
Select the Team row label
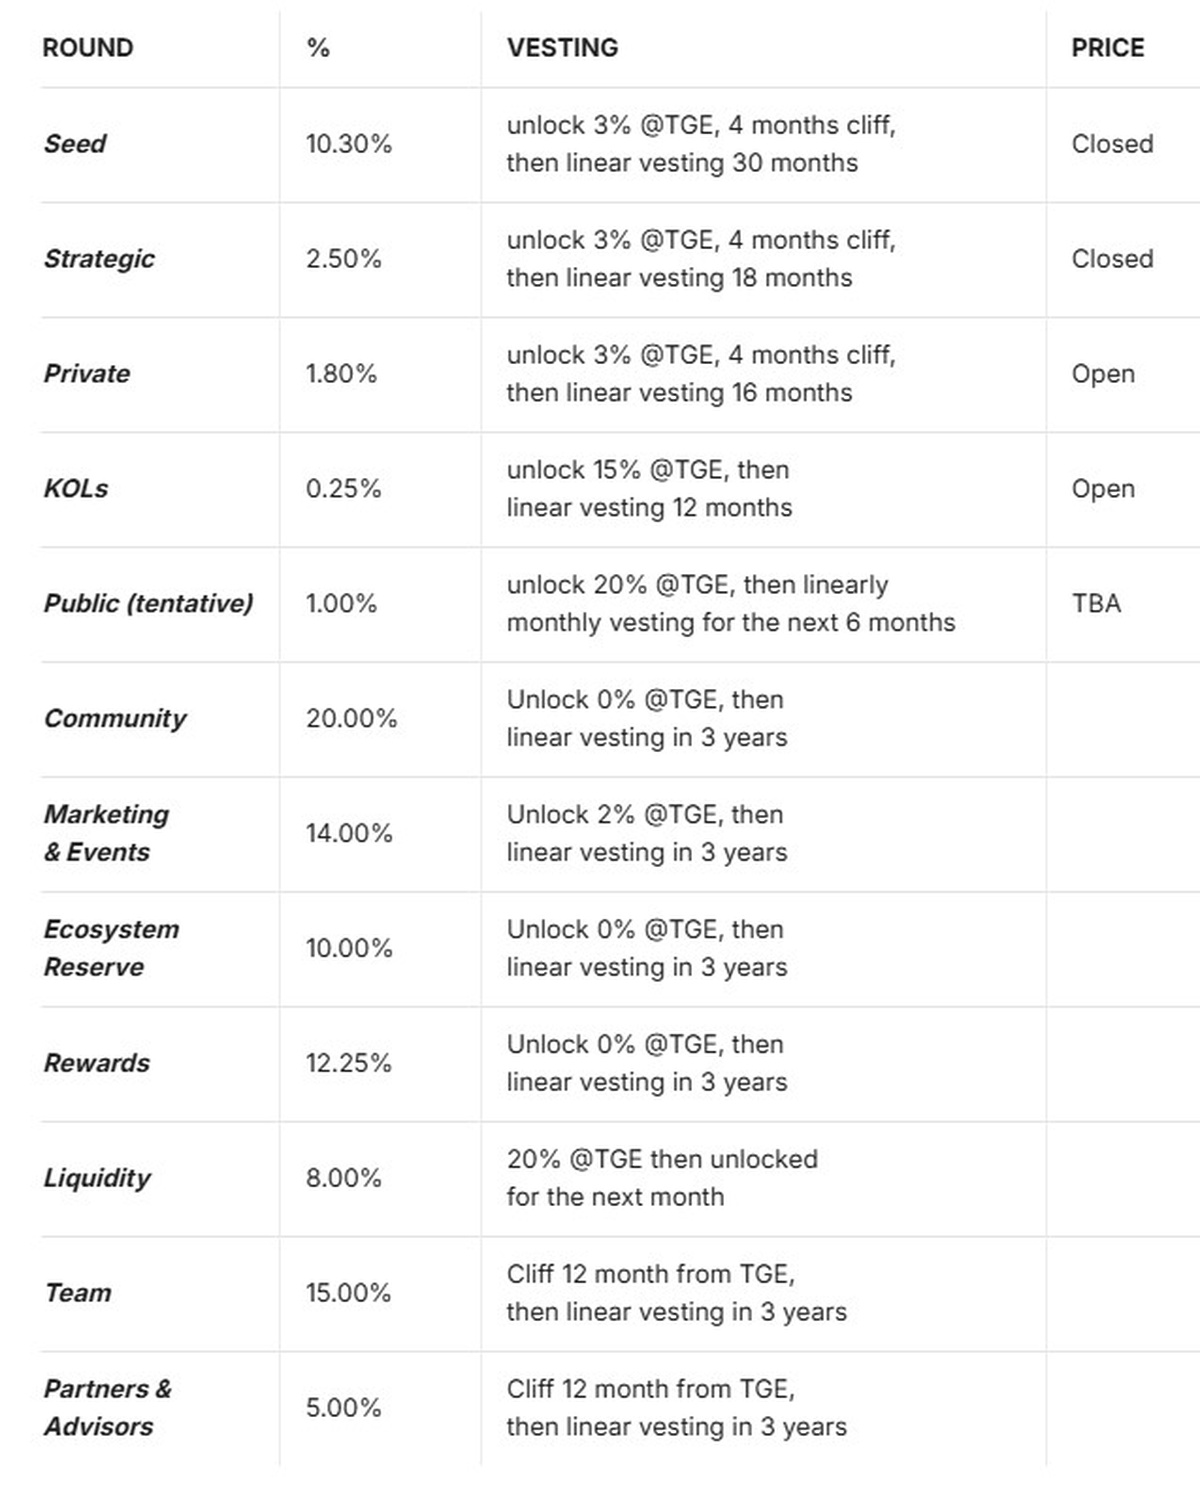(78, 1293)
